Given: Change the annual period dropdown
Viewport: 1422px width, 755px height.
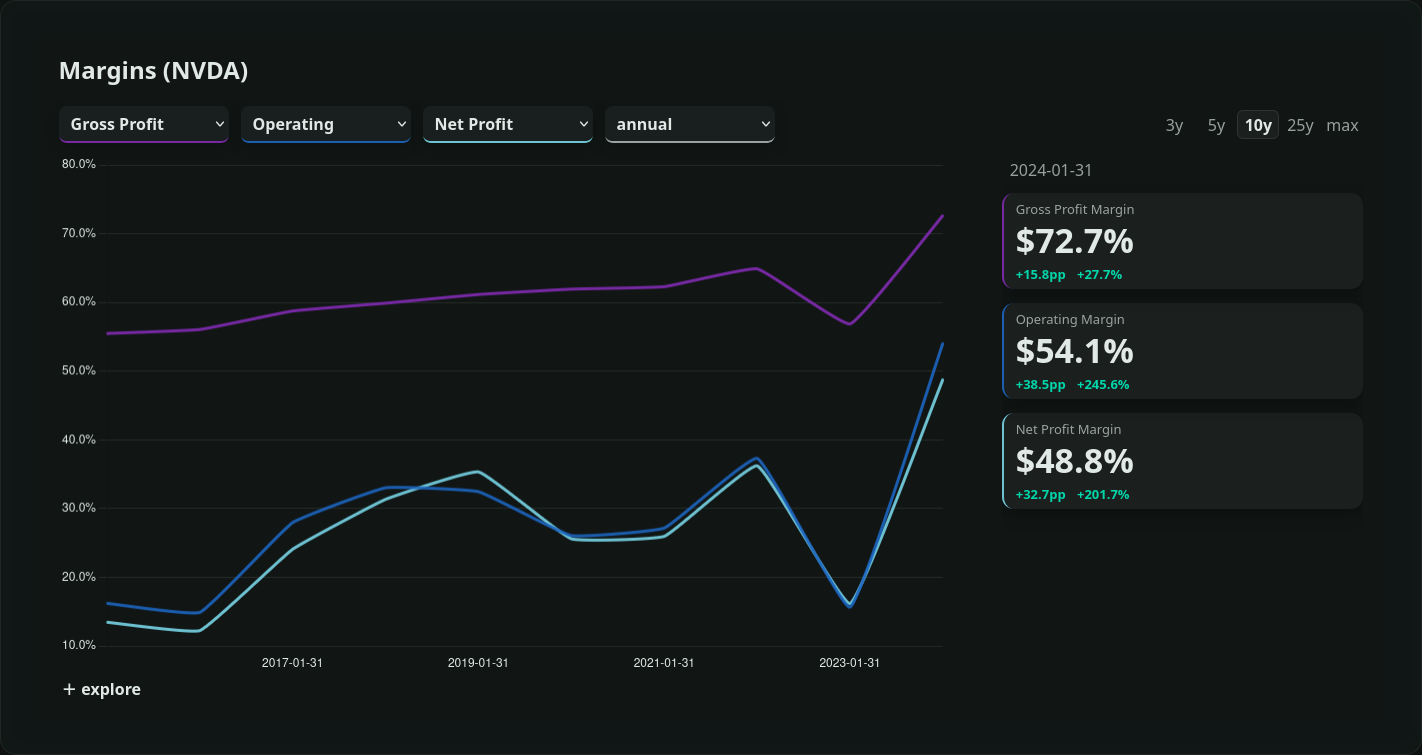Looking at the screenshot, I should point(690,124).
